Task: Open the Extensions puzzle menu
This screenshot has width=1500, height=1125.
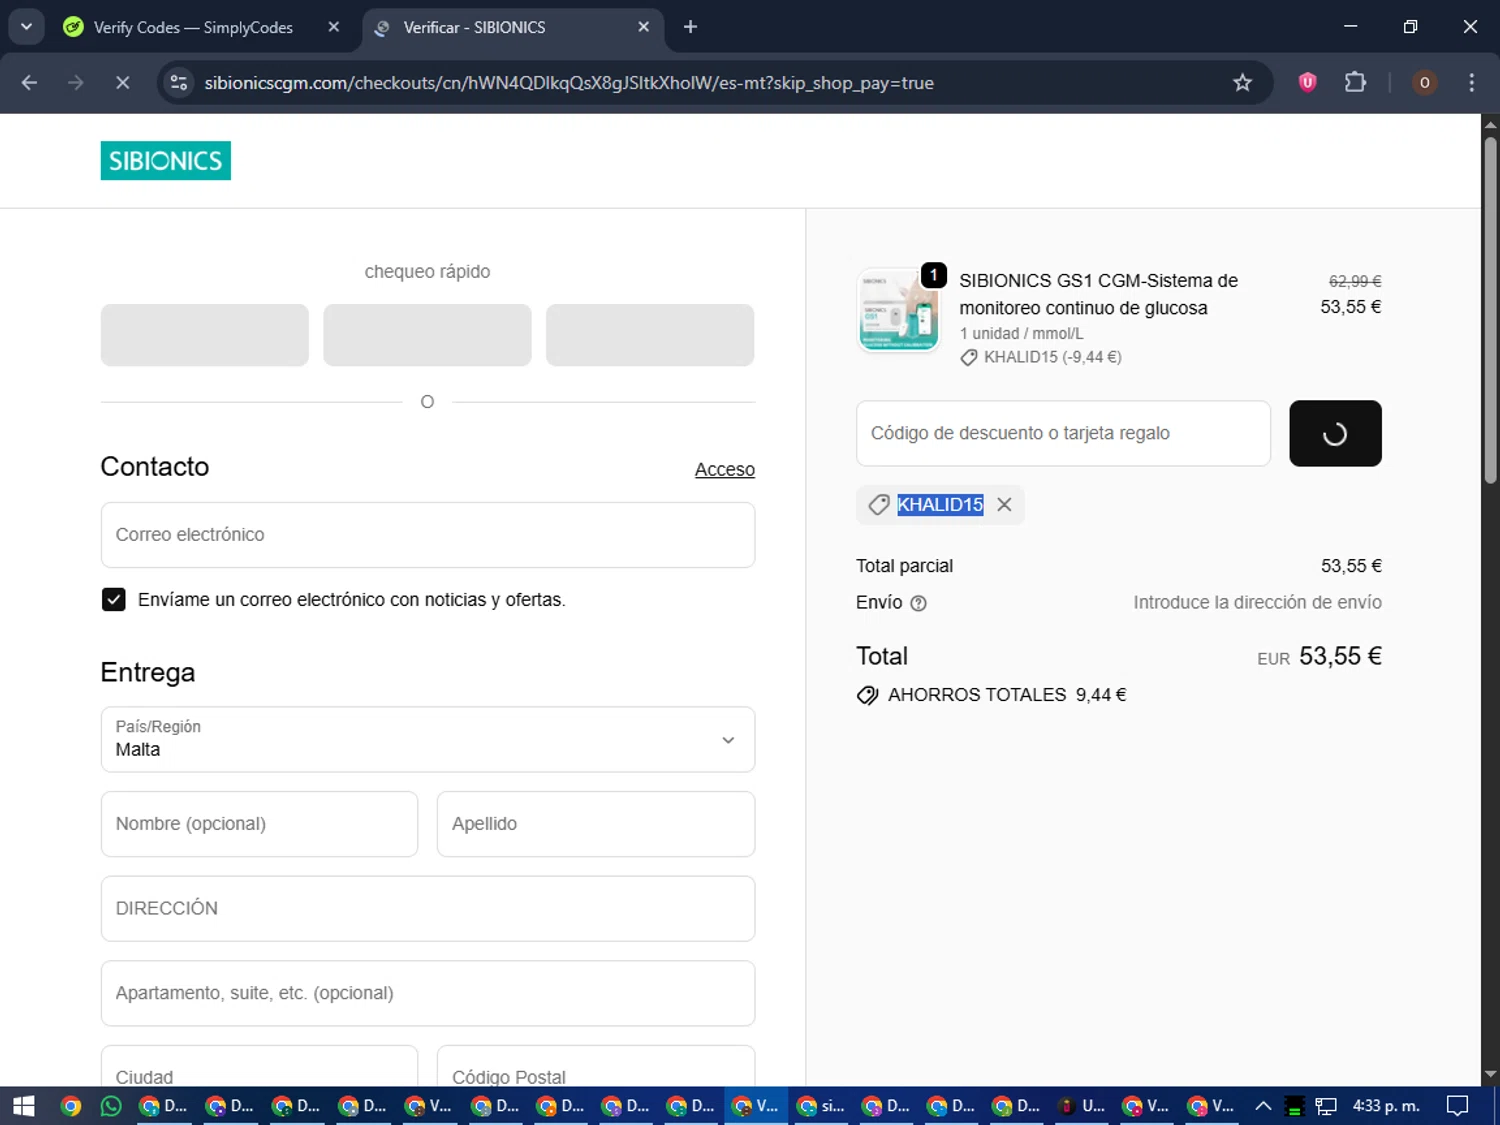Action: pos(1355,83)
